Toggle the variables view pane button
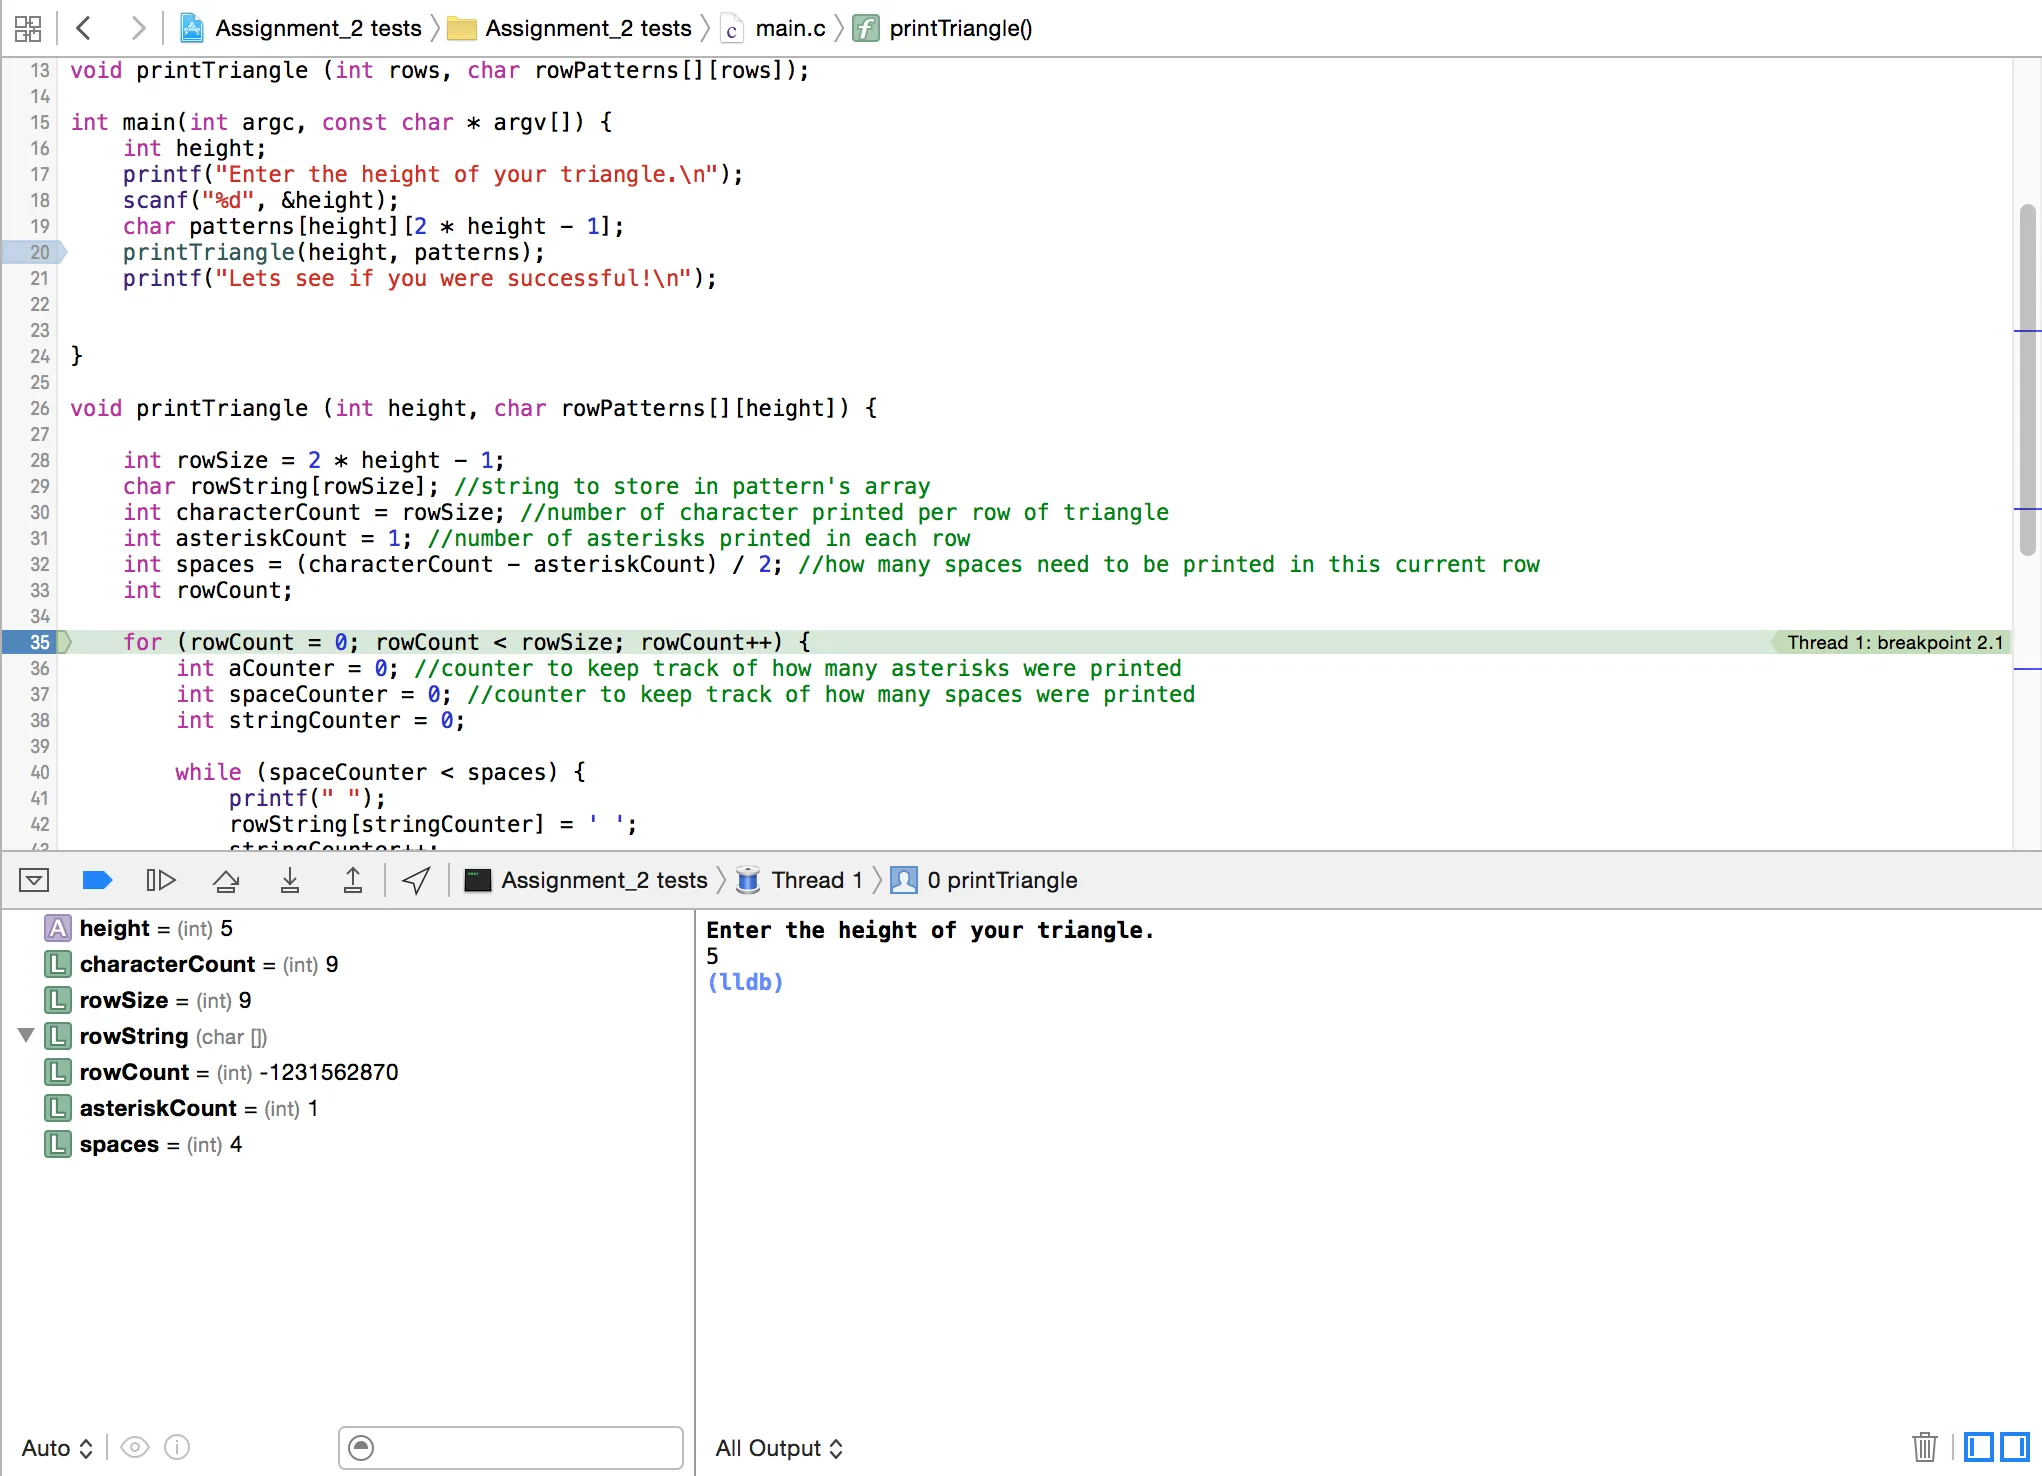Image resolution: width=2042 pixels, height=1476 pixels. pos(1979,1447)
